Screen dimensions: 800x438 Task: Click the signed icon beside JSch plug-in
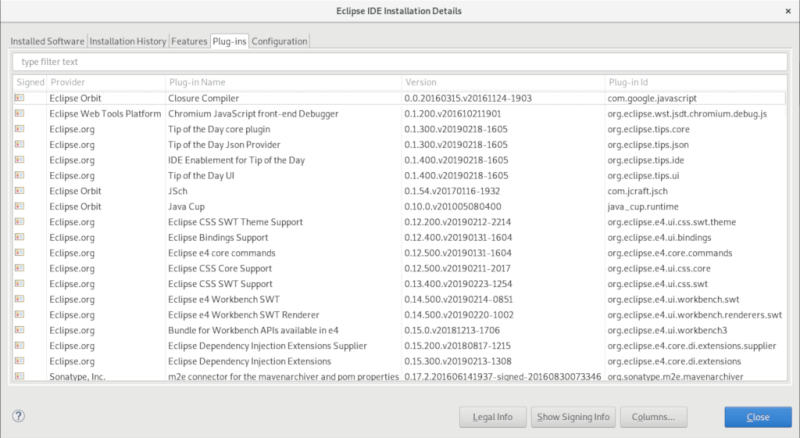click(x=19, y=190)
